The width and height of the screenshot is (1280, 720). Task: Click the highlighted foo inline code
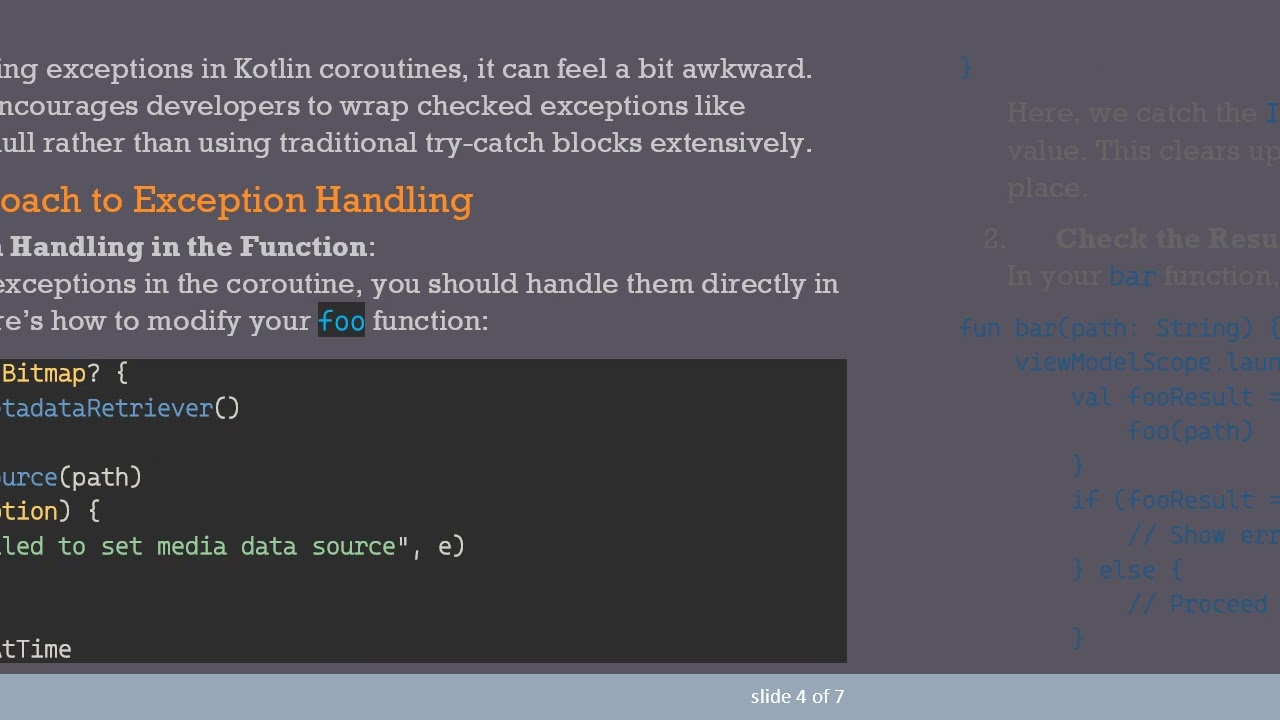tap(341, 321)
